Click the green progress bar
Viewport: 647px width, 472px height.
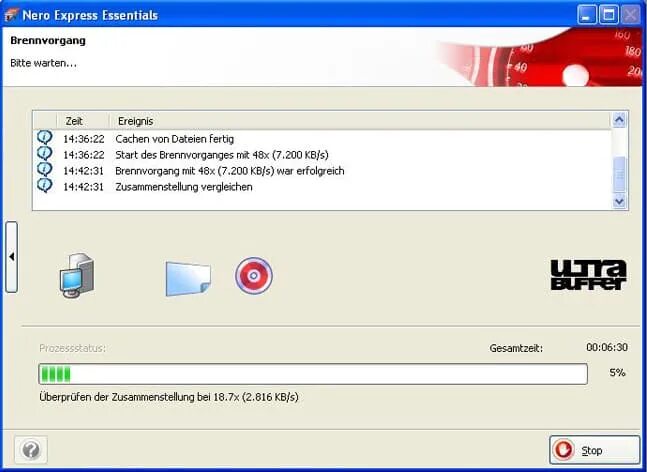point(313,374)
